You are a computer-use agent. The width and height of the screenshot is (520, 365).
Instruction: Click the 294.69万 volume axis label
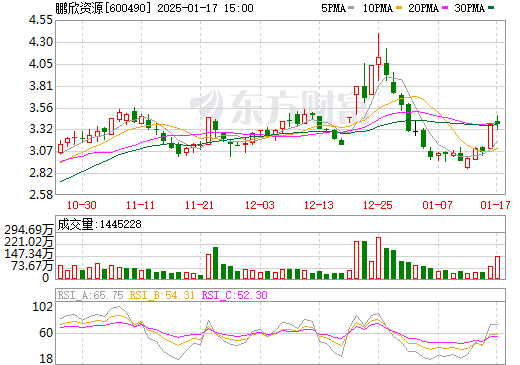(29, 230)
